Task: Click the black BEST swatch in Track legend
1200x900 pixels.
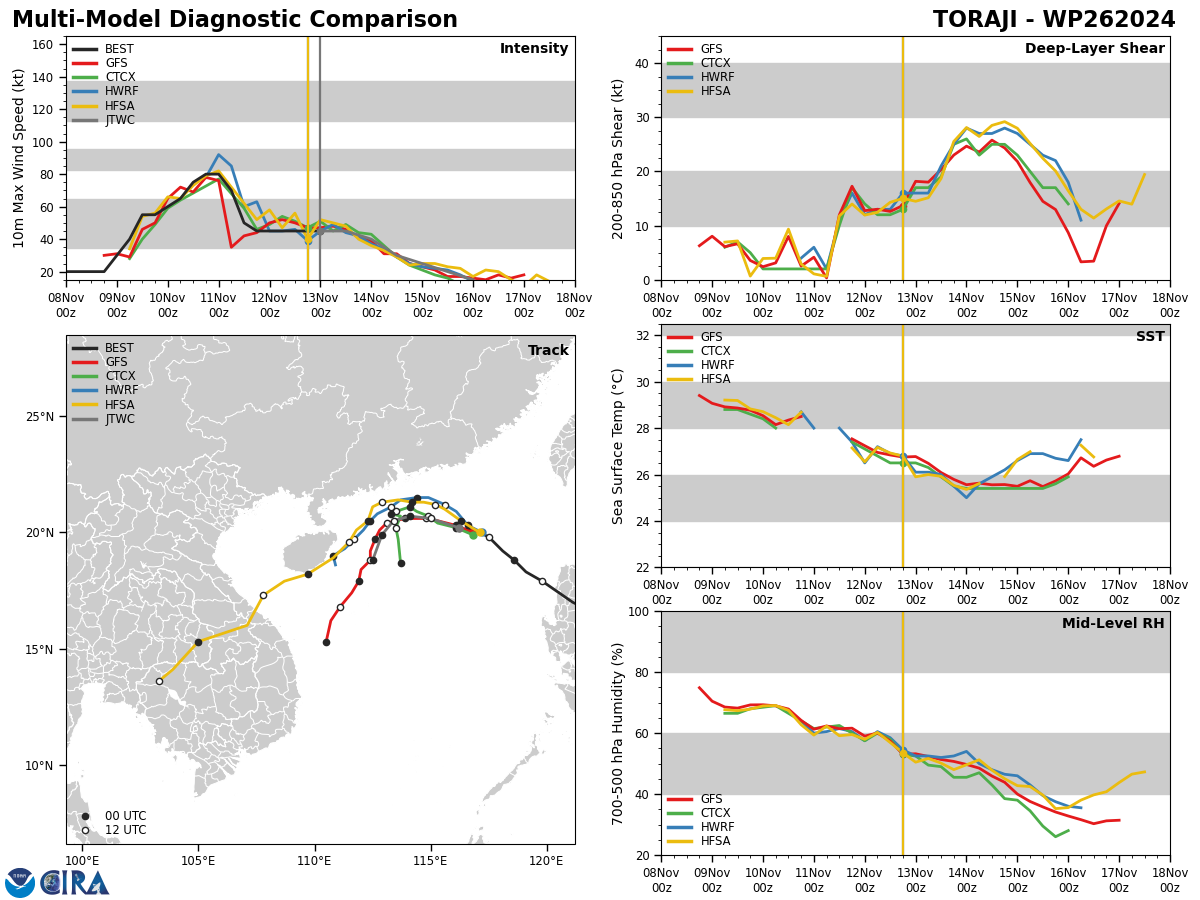Action: (x=85, y=349)
